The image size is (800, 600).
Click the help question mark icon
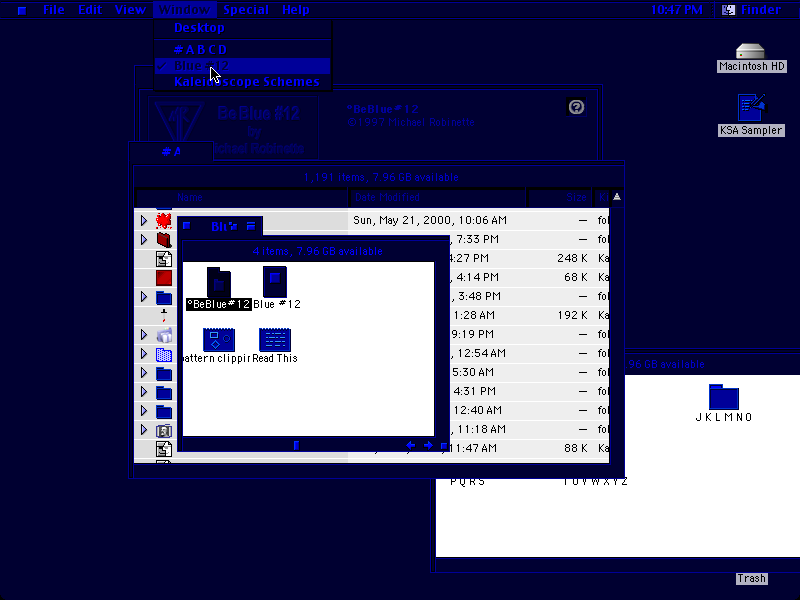click(576, 107)
